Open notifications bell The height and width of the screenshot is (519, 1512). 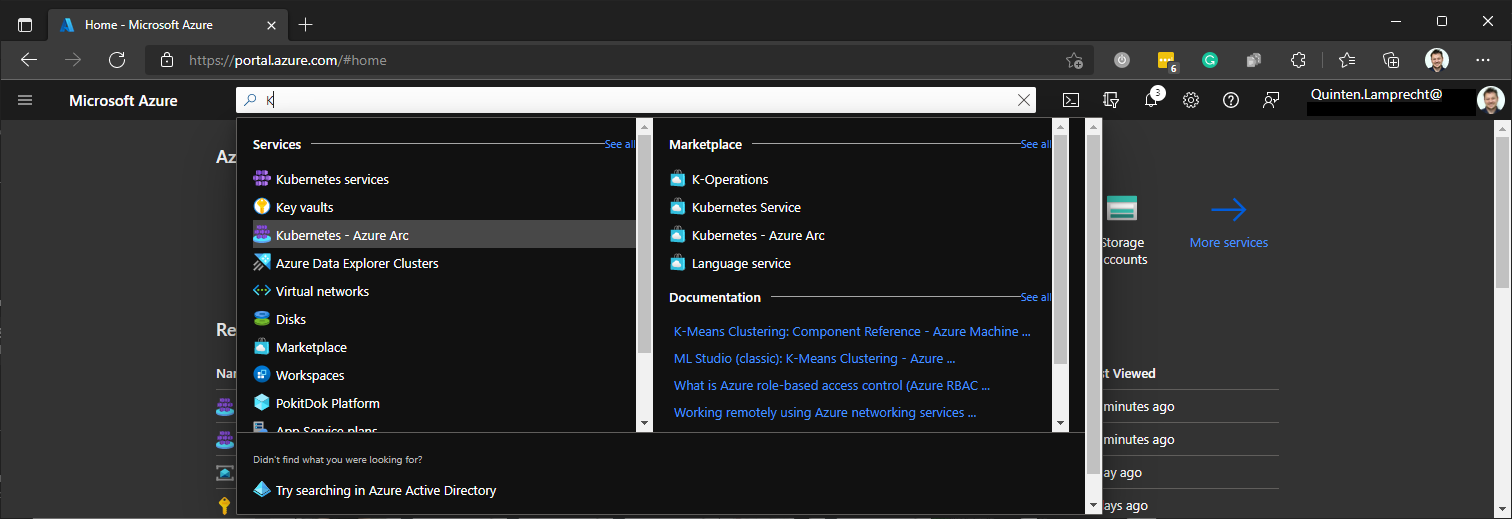point(1151,100)
